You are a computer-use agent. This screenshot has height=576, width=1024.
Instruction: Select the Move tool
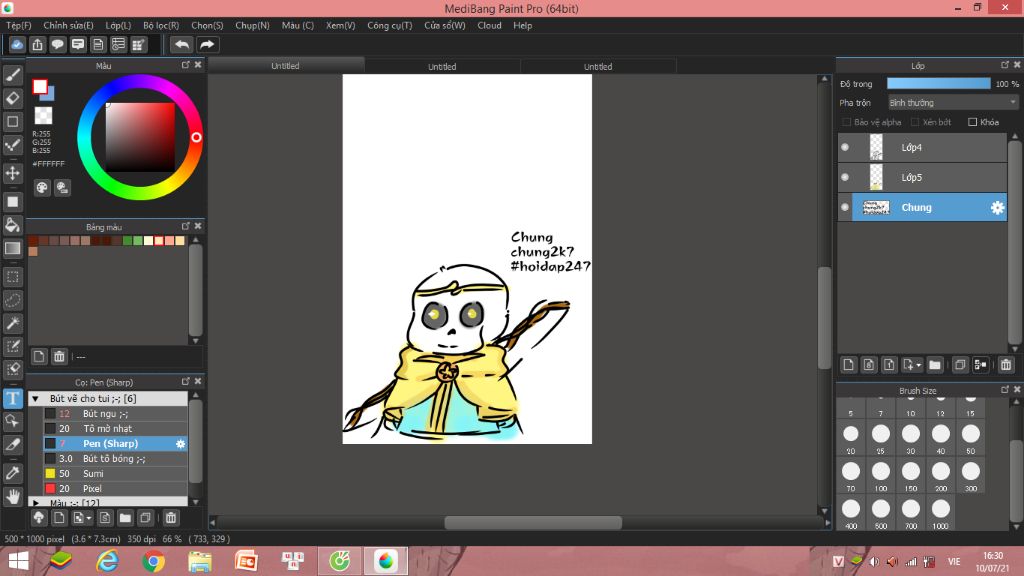(12, 173)
